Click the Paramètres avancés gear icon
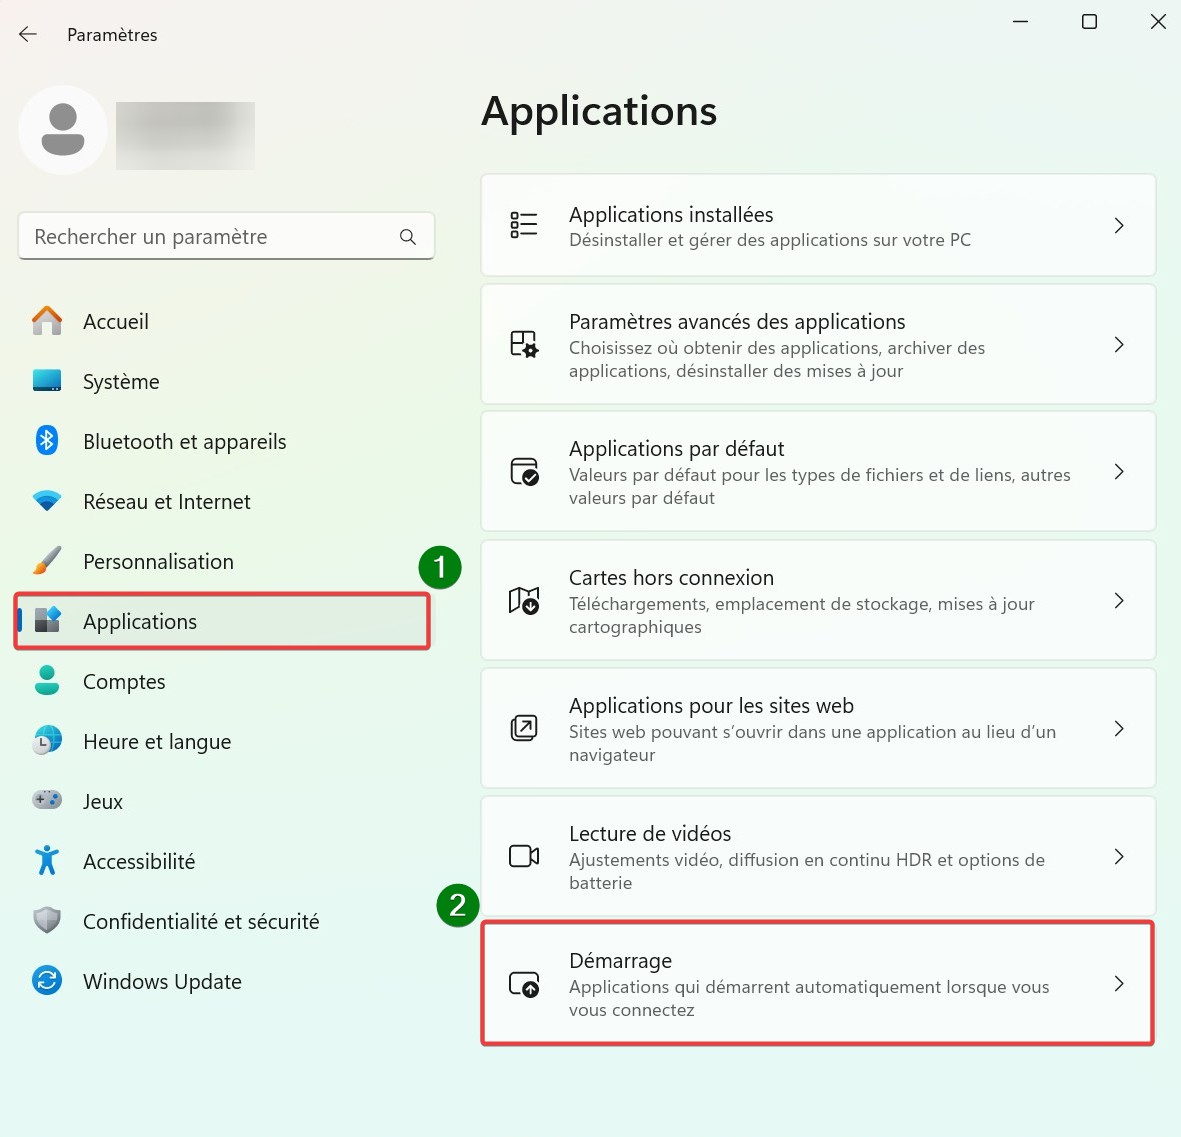Screen dimensions: 1181x1137 (523, 344)
